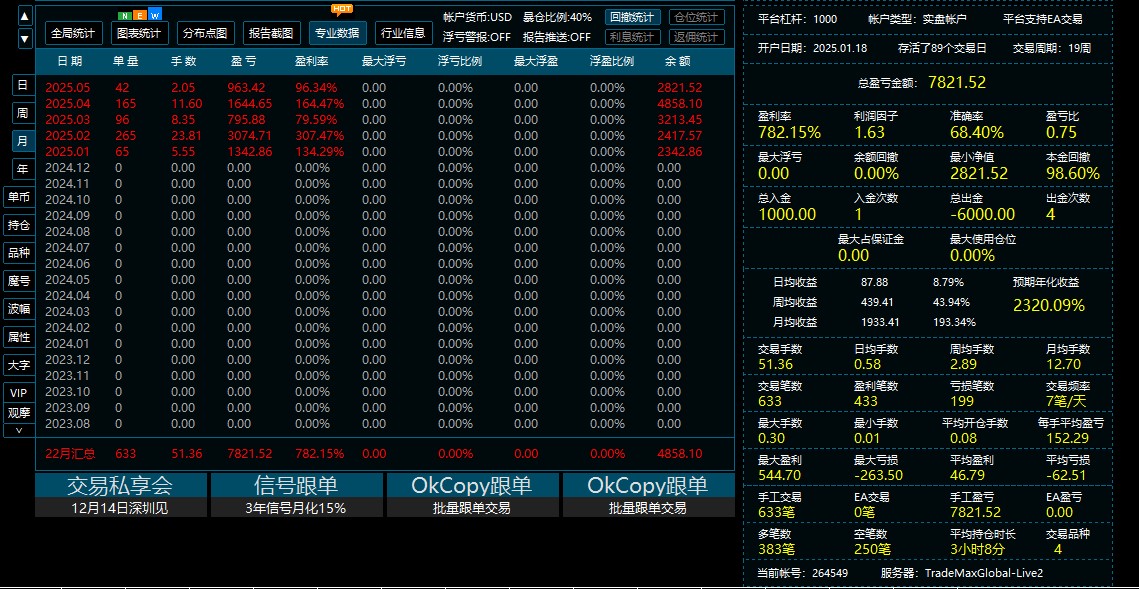Open the 魔号 sidebar view

pyautogui.click(x=19, y=281)
